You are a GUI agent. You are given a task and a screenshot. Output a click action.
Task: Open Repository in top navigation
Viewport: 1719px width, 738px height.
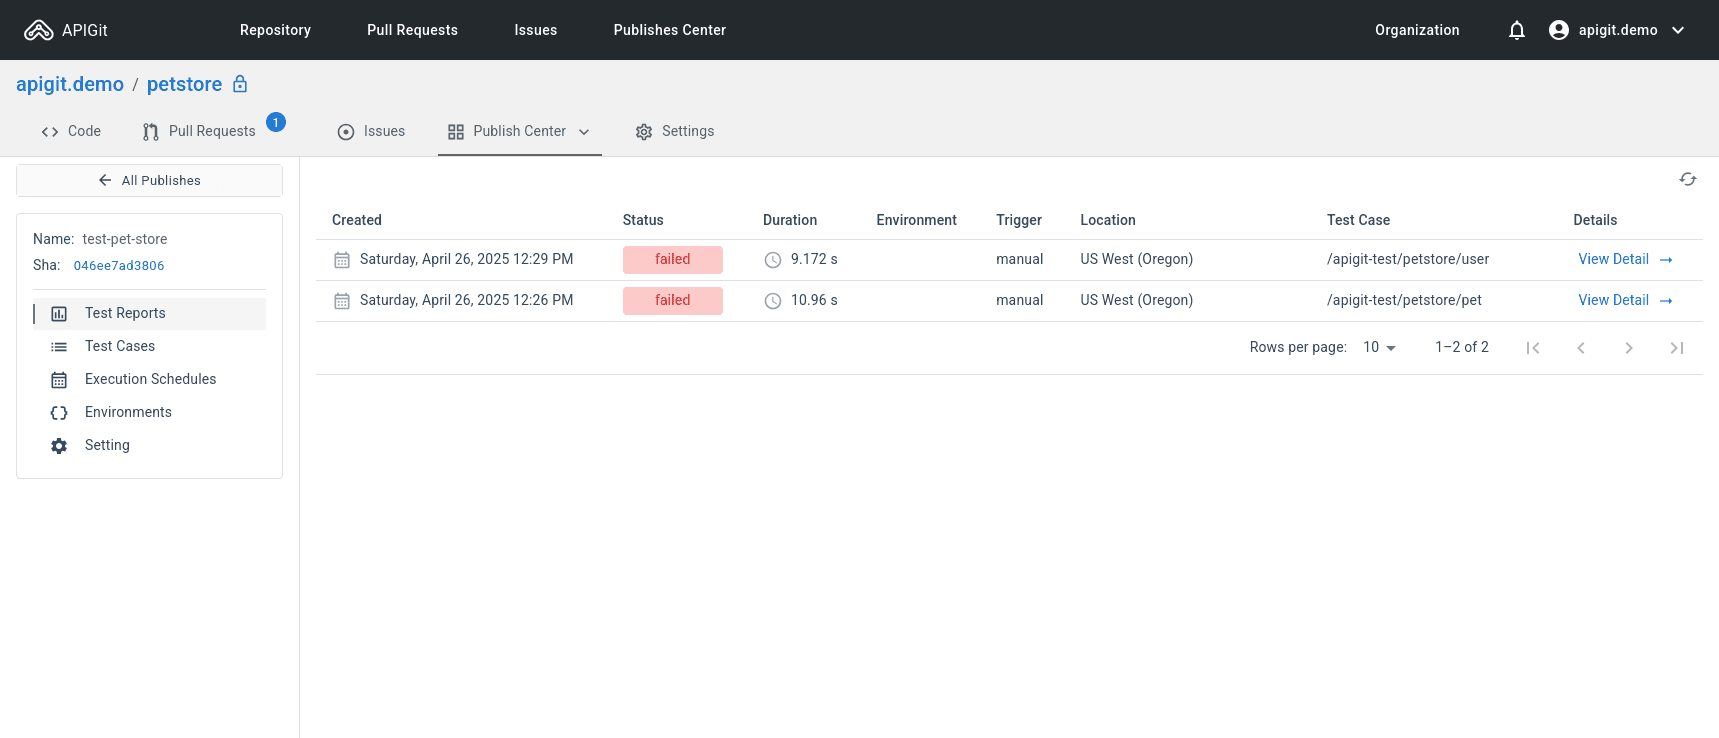coord(275,30)
